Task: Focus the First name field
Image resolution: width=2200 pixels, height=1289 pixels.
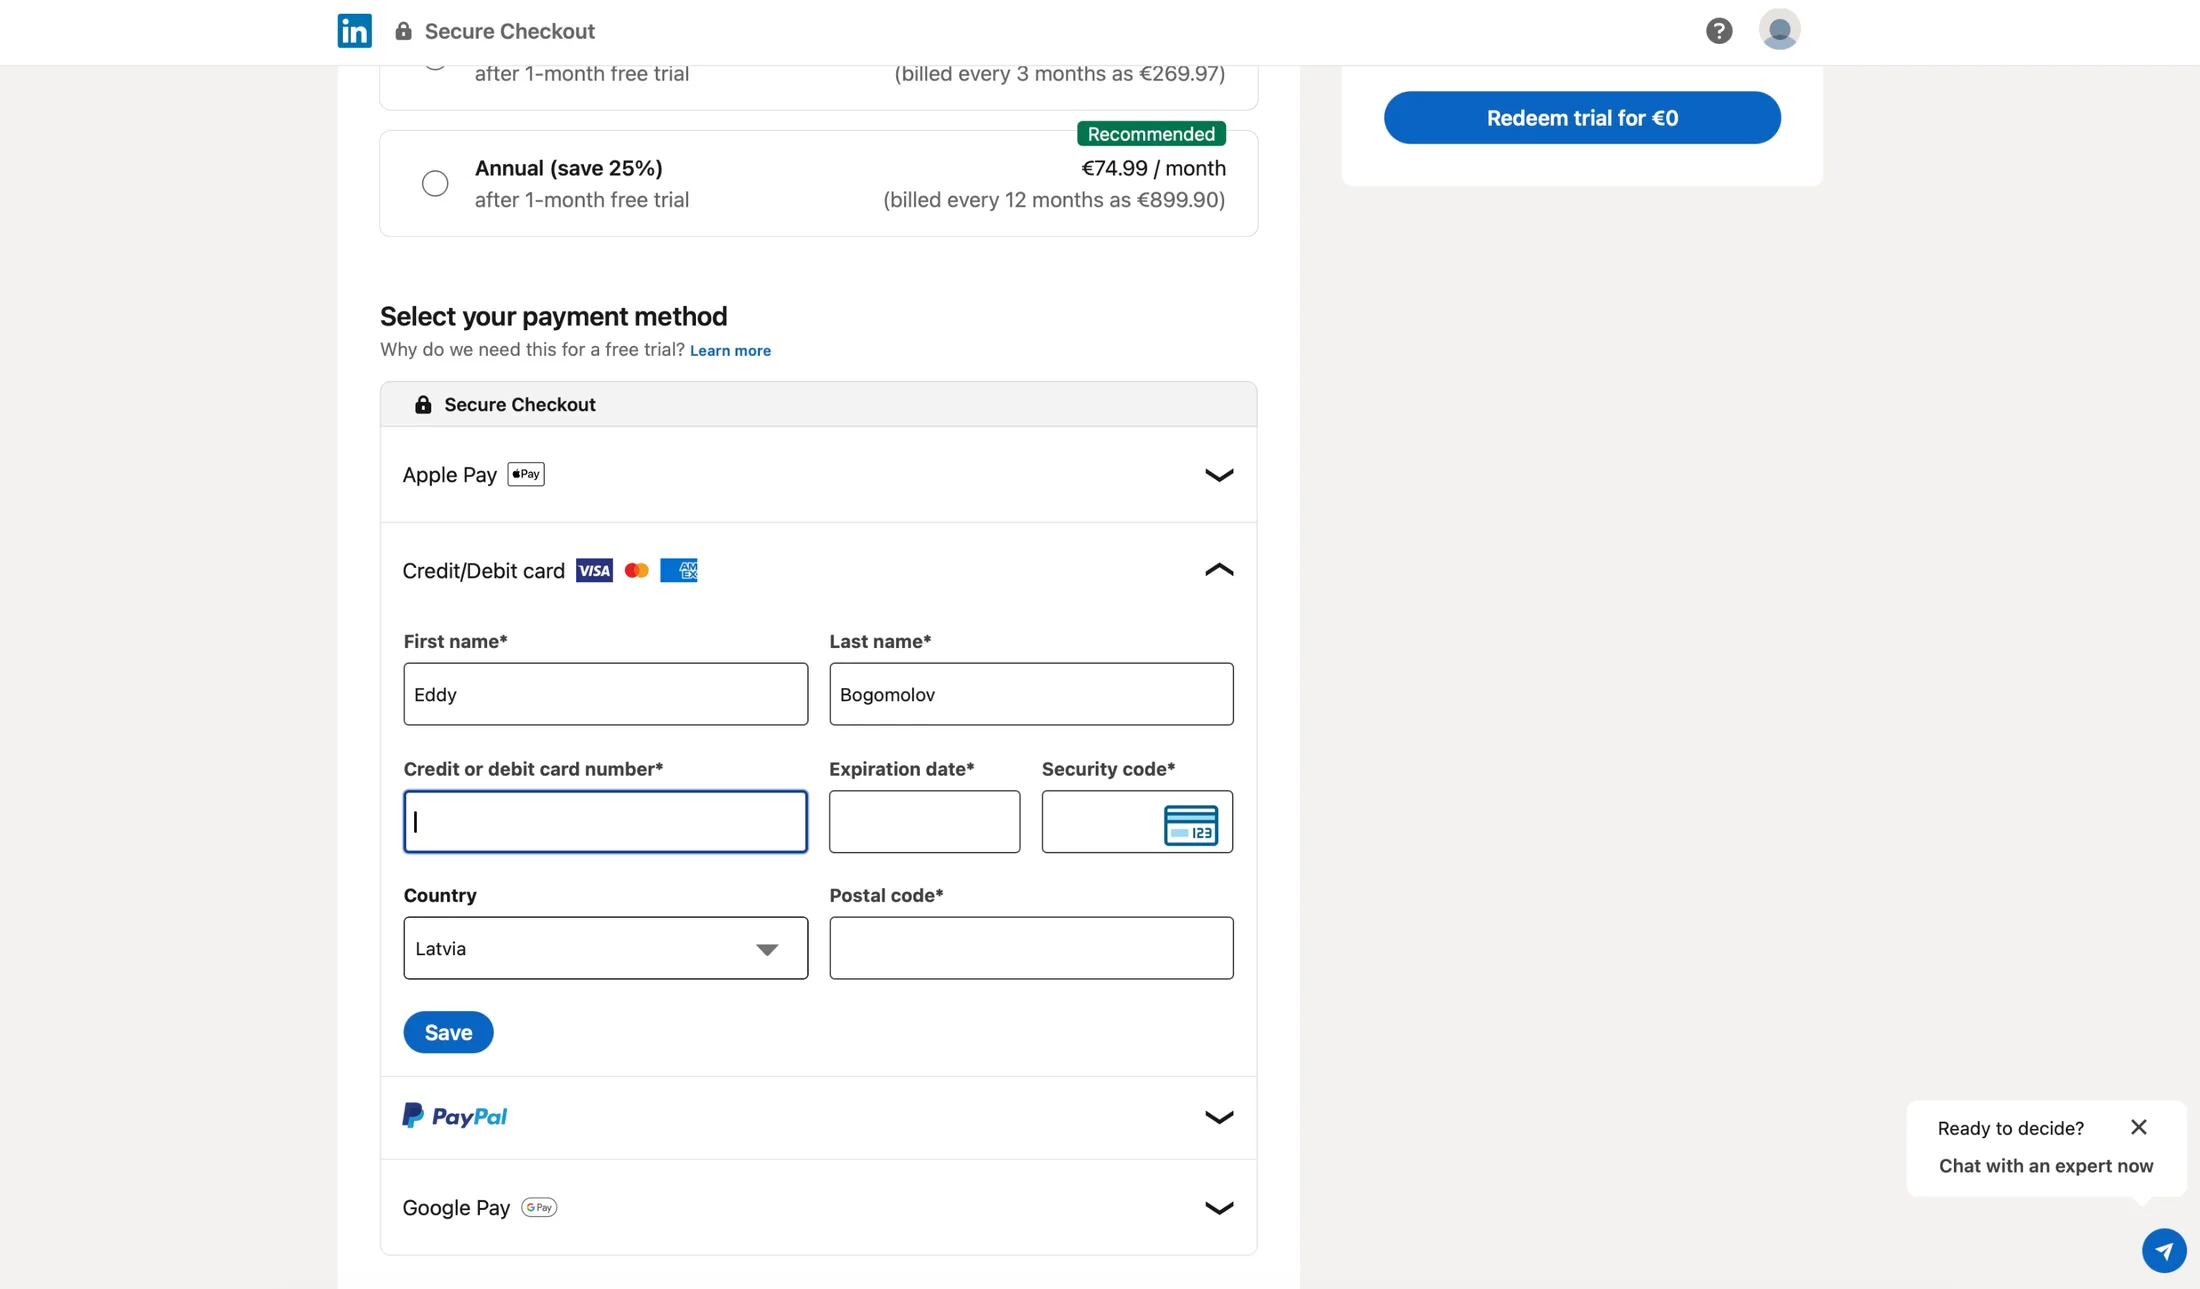Action: (x=605, y=694)
